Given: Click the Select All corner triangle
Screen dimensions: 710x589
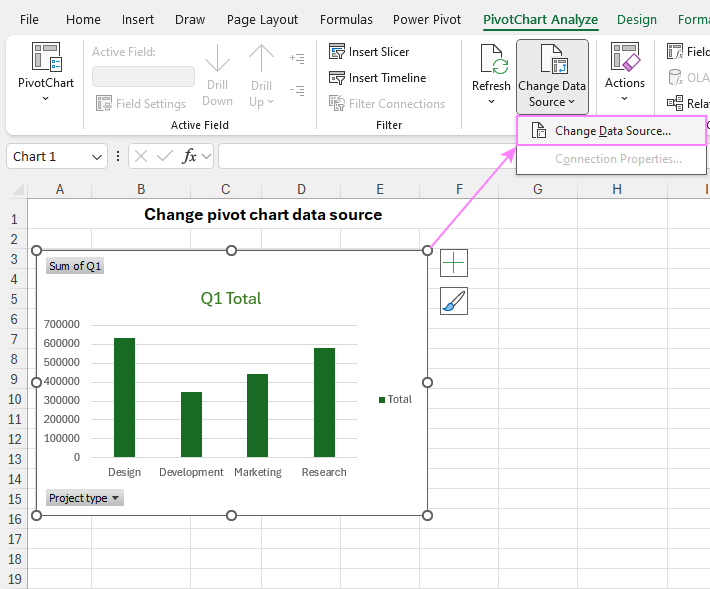Looking at the screenshot, I should coord(18,189).
